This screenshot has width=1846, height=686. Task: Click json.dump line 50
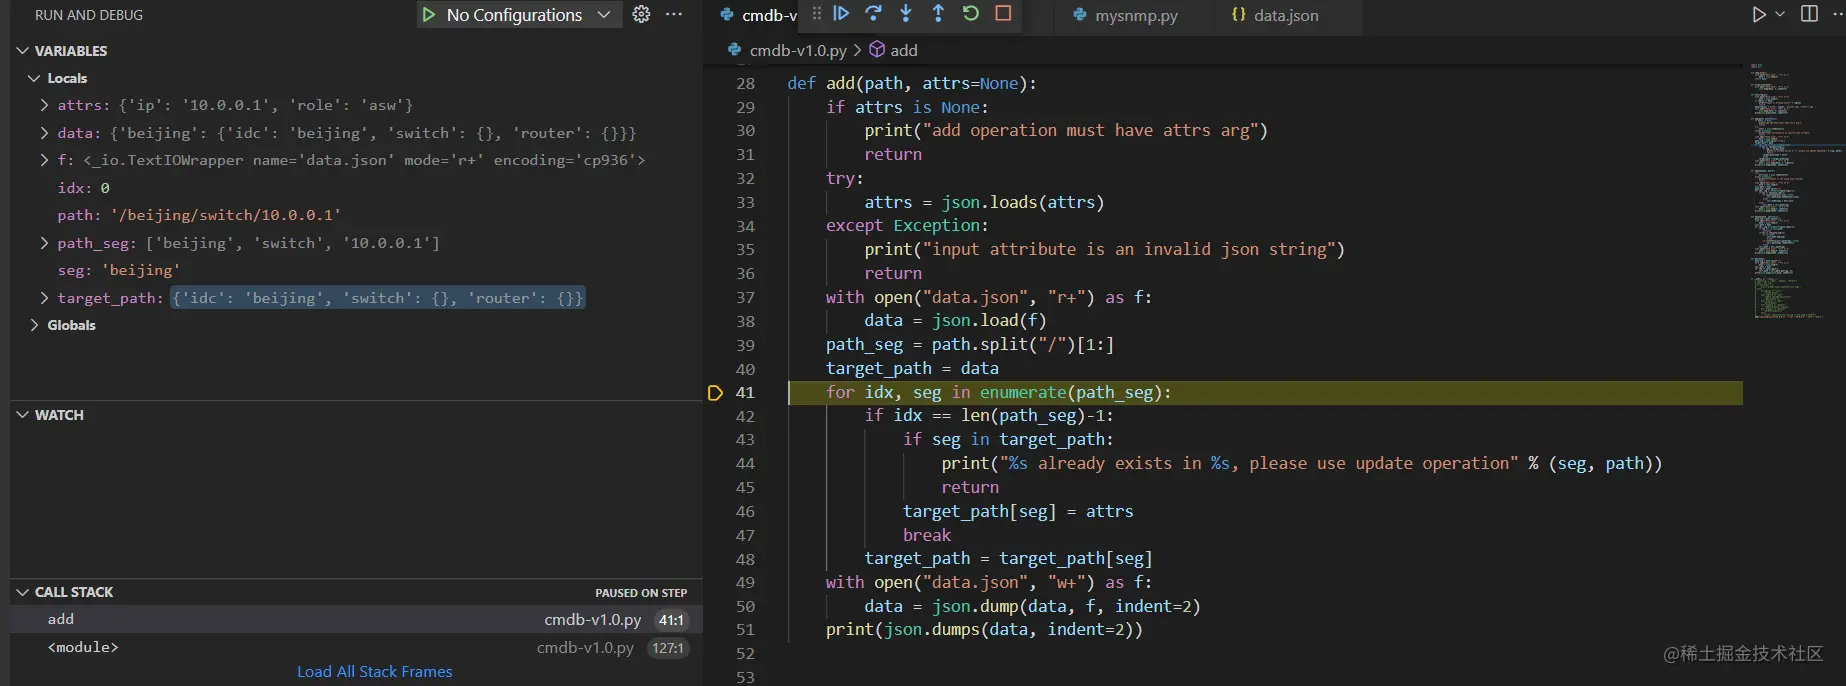coord(1032,606)
